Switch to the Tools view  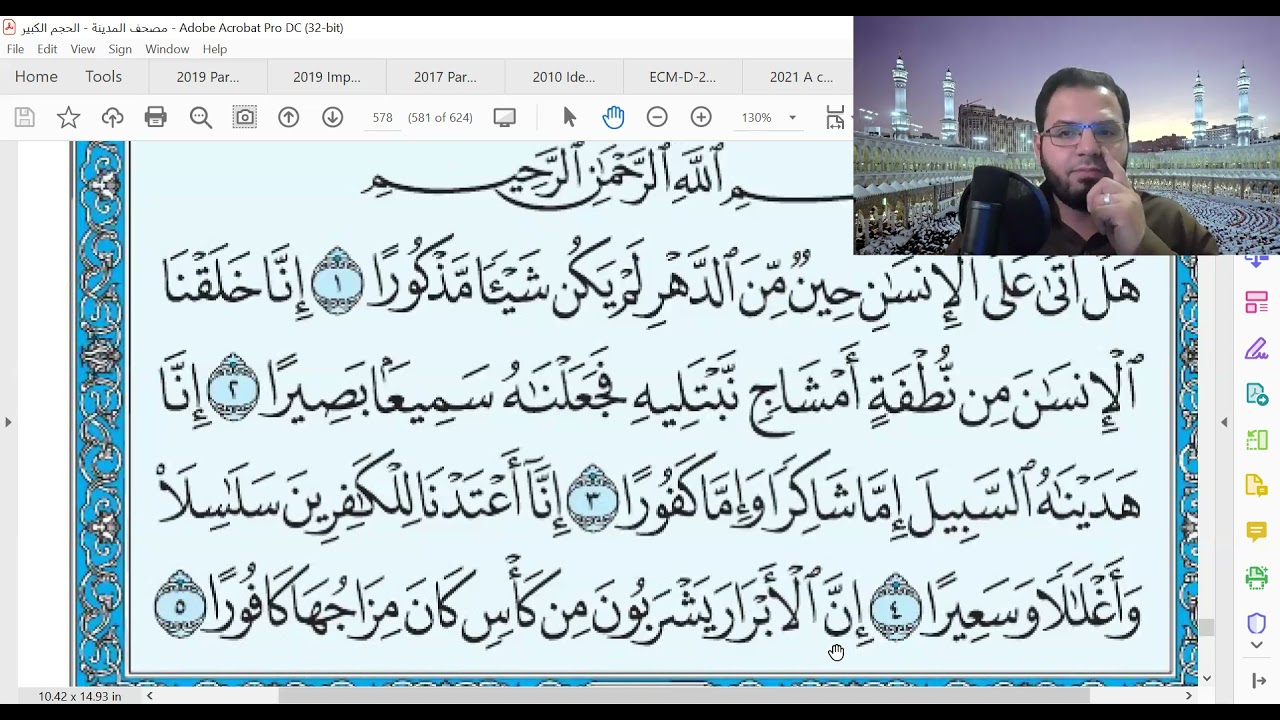(103, 77)
